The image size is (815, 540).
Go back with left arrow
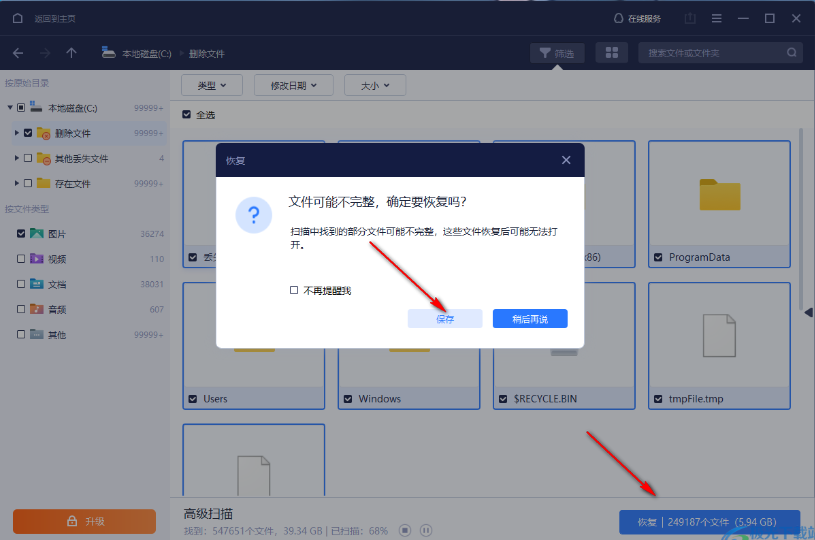18,53
